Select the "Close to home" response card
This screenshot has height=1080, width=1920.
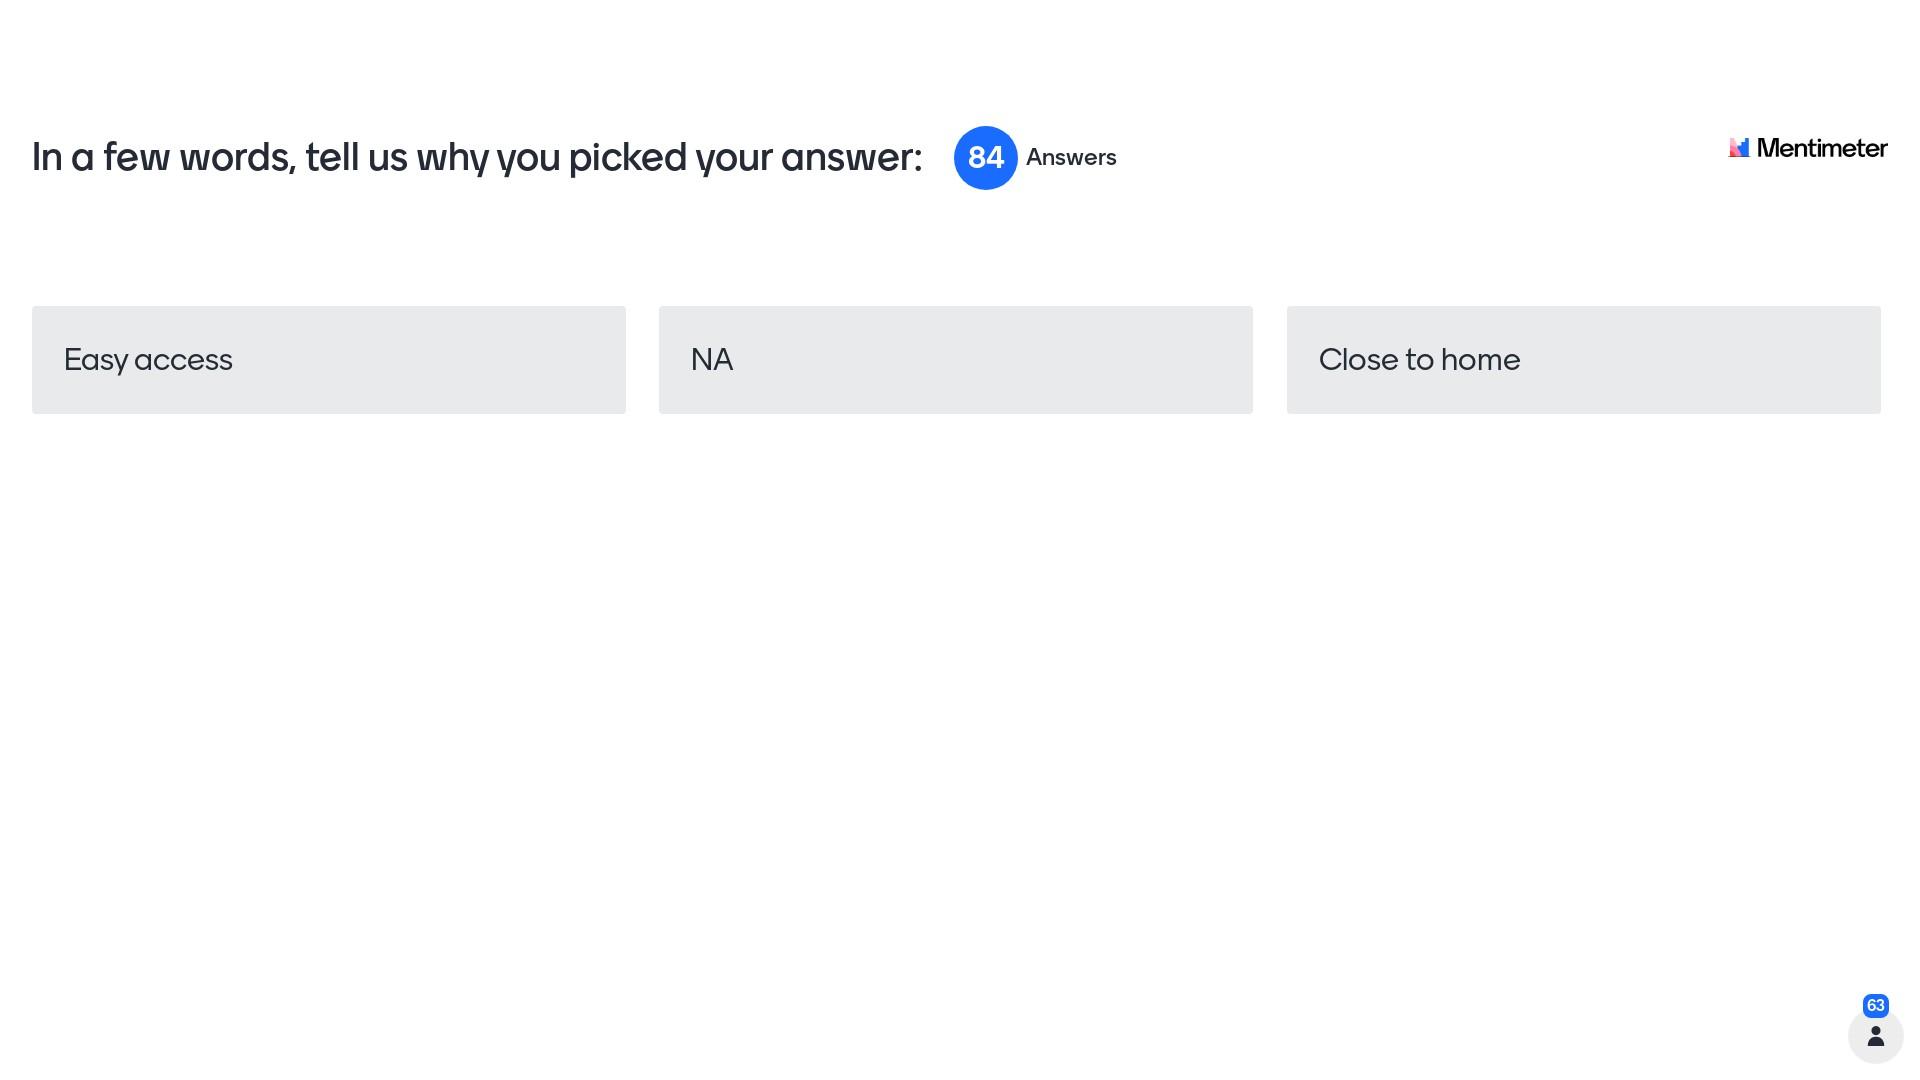tap(1583, 360)
